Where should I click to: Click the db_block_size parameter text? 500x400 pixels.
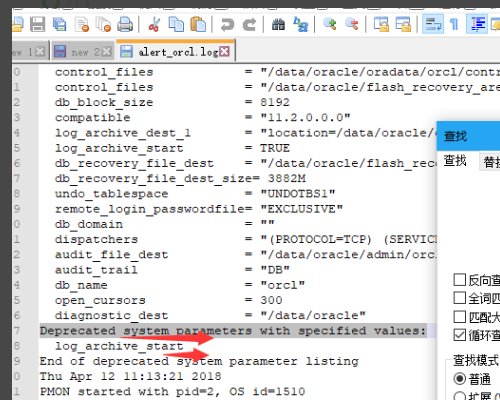[x=104, y=102]
